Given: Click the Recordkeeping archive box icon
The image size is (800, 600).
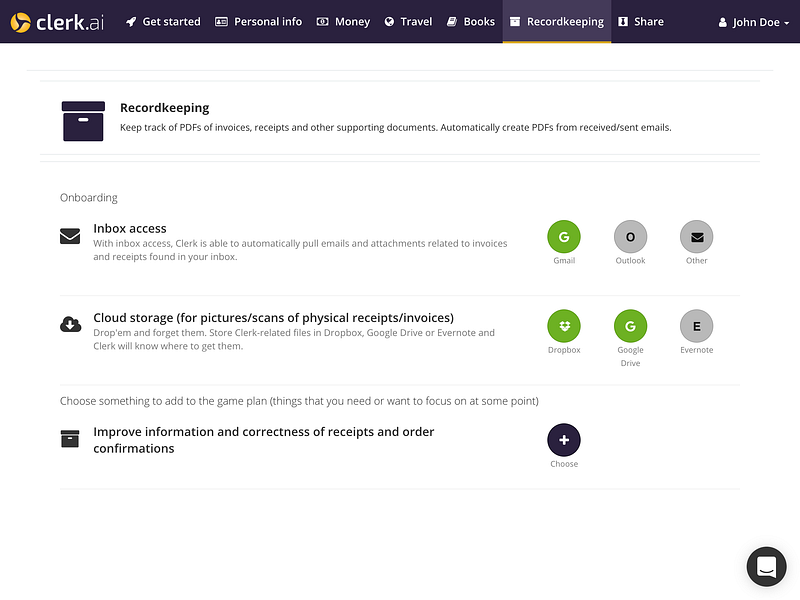Looking at the screenshot, I should coord(83,121).
